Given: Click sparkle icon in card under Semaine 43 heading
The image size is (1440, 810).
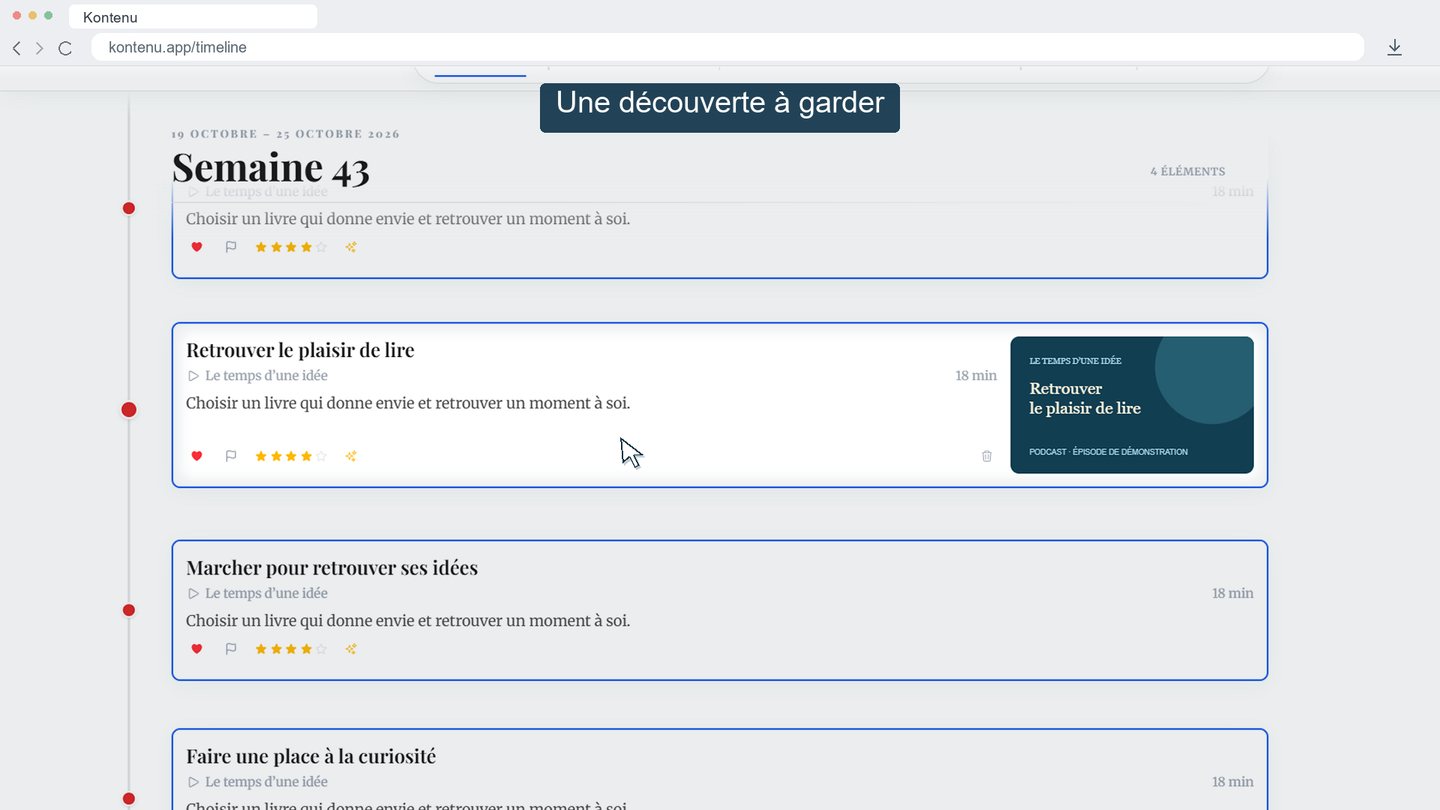Looking at the screenshot, I should pos(351,247).
